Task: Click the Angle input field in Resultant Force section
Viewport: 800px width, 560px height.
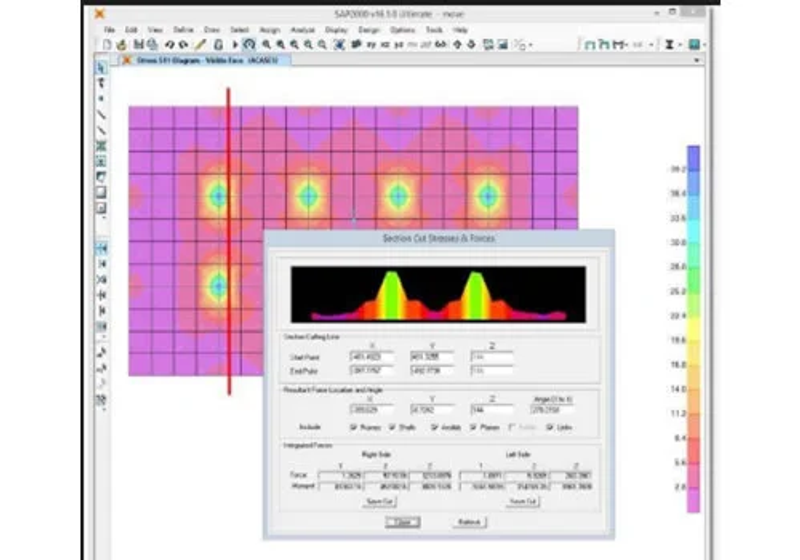Action: [x=551, y=409]
